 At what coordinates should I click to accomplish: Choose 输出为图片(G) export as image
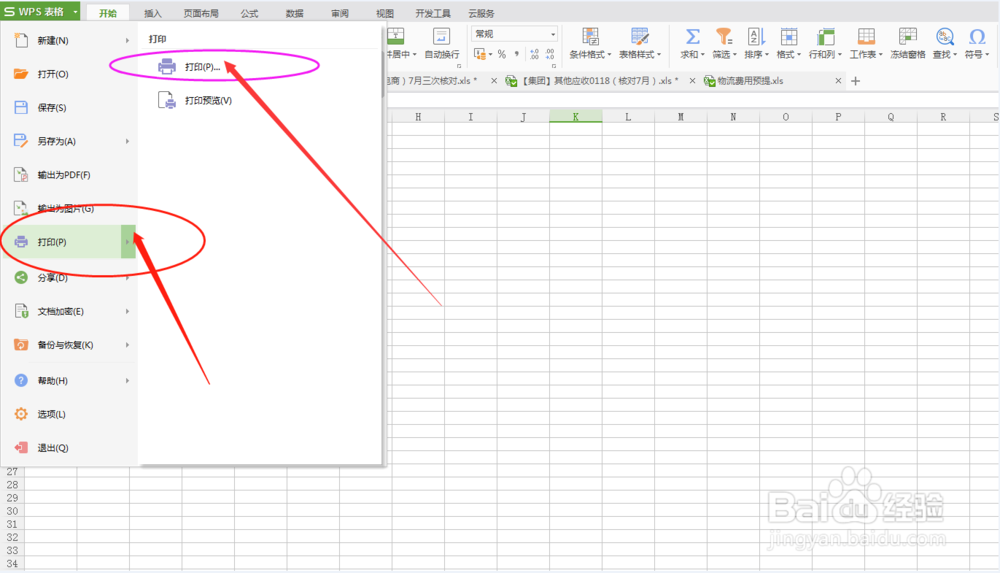click(69, 209)
